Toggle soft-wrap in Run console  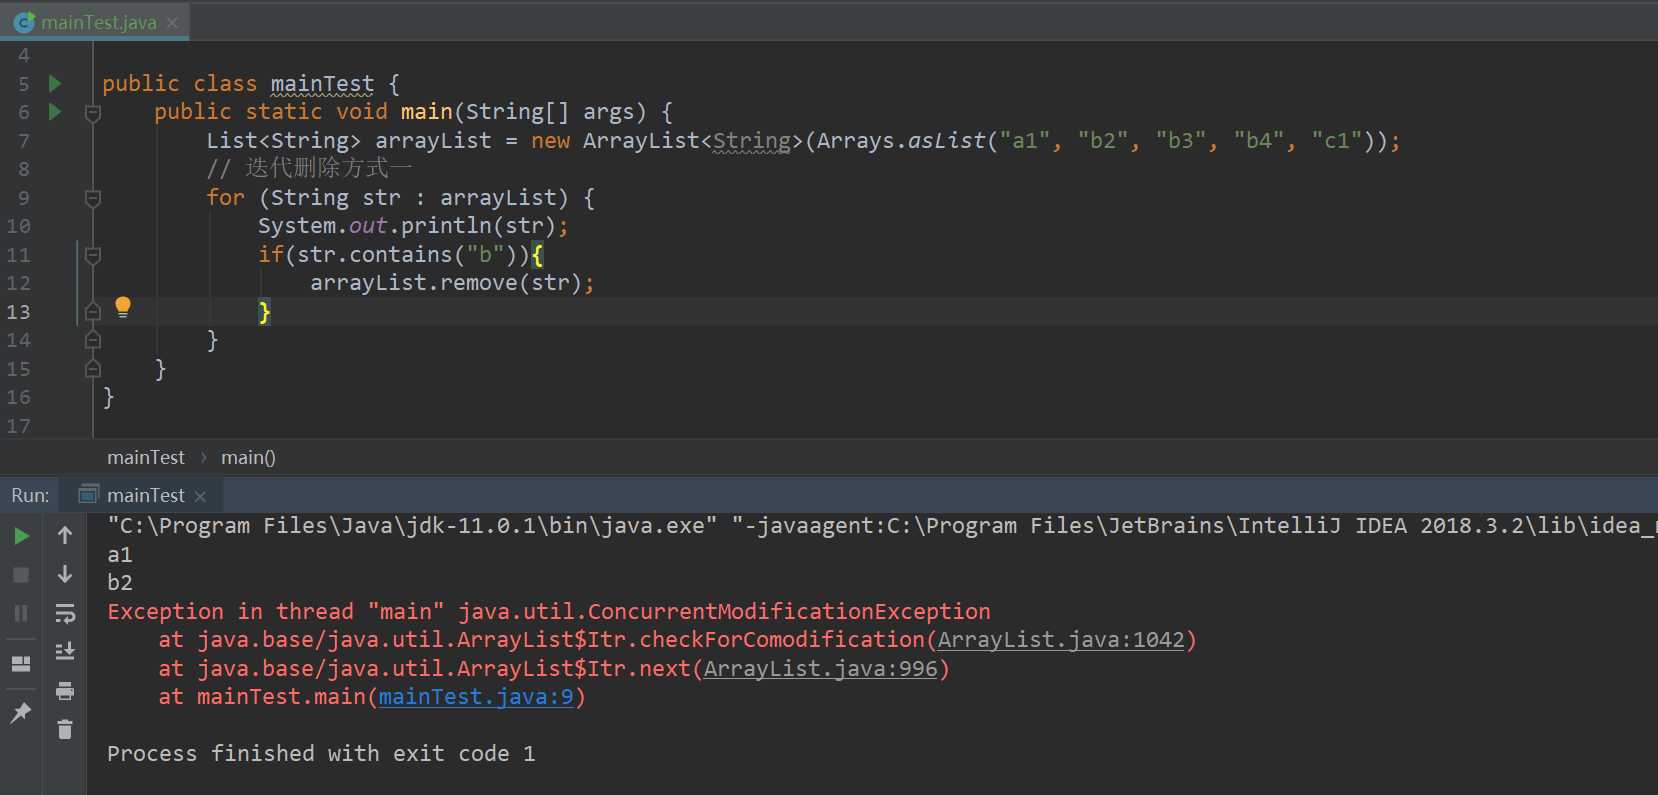[x=65, y=613]
